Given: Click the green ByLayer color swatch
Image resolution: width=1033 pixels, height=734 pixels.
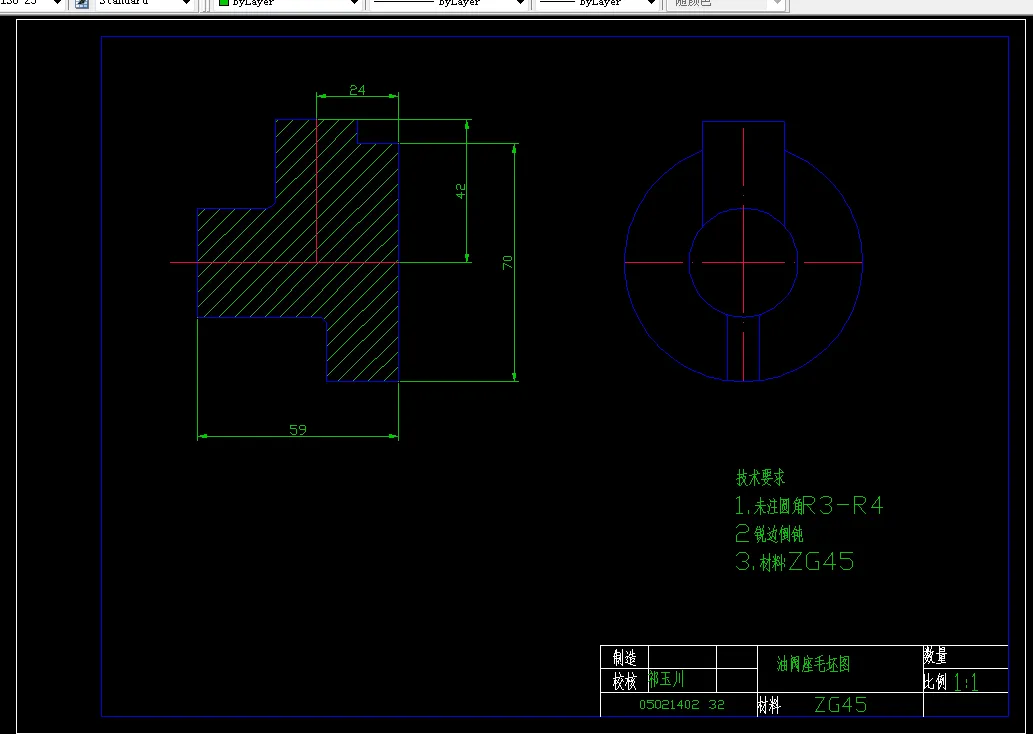Looking at the screenshot, I should tap(224, 3).
